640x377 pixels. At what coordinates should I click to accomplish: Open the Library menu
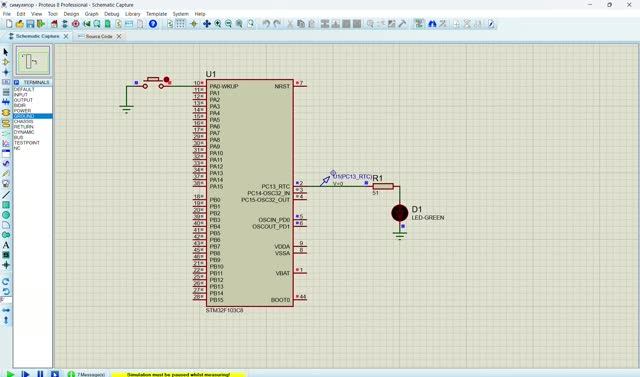pyautogui.click(x=133, y=14)
